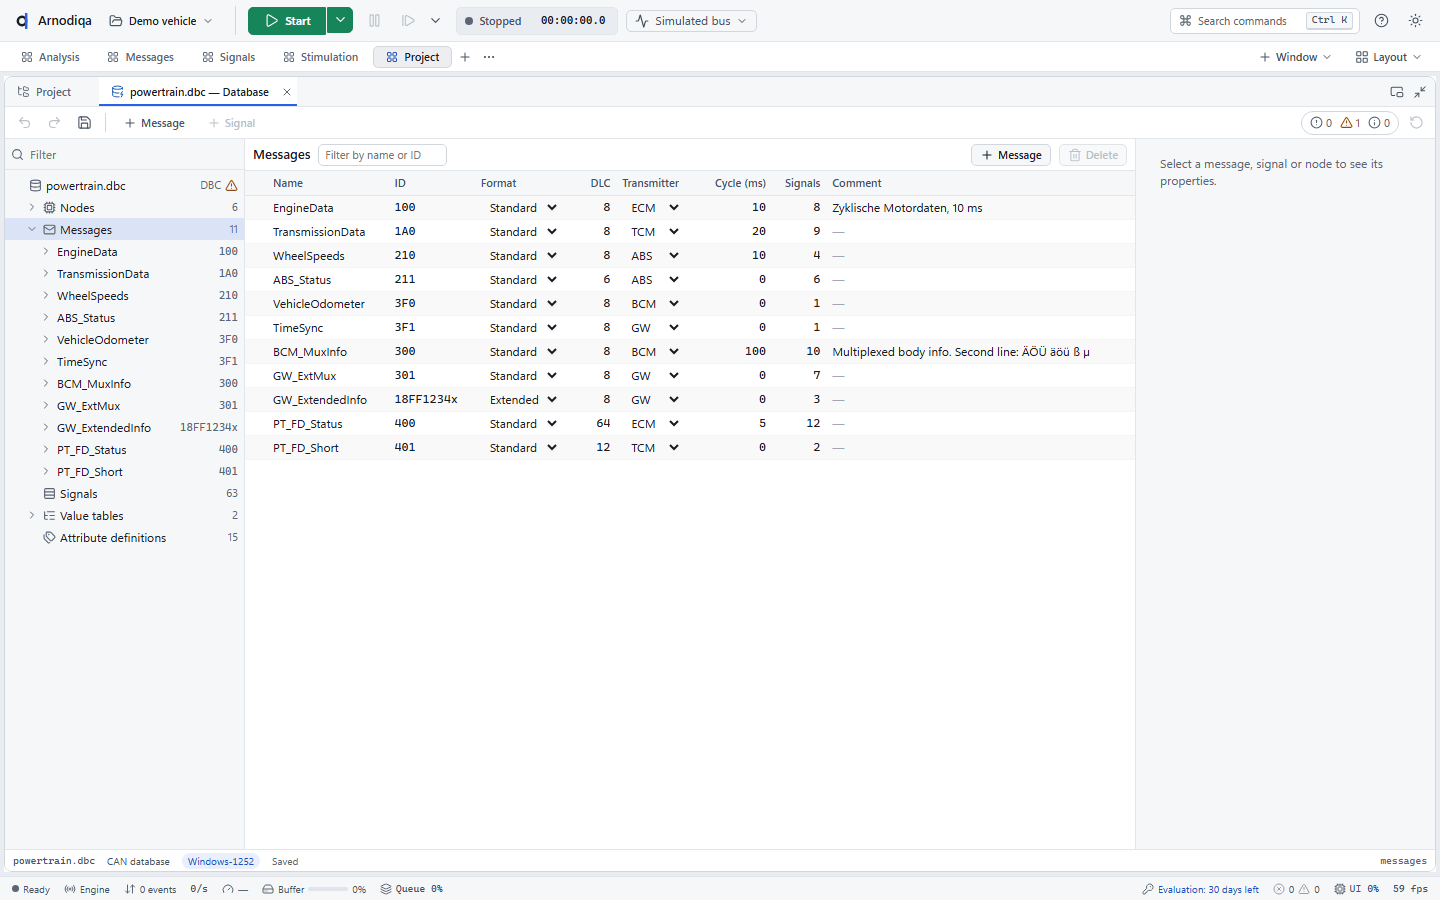Collapse the Messages tree node
The image size is (1440, 900).
tap(32, 230)
